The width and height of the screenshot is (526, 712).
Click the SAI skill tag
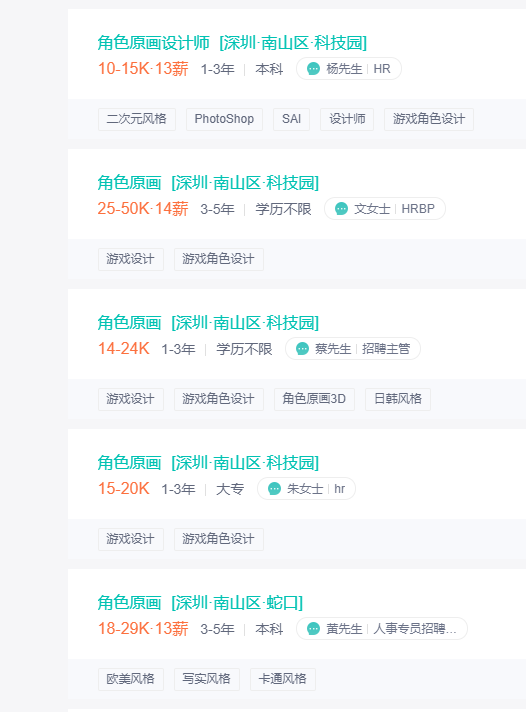pyautogui.click(x=291, y=119)
